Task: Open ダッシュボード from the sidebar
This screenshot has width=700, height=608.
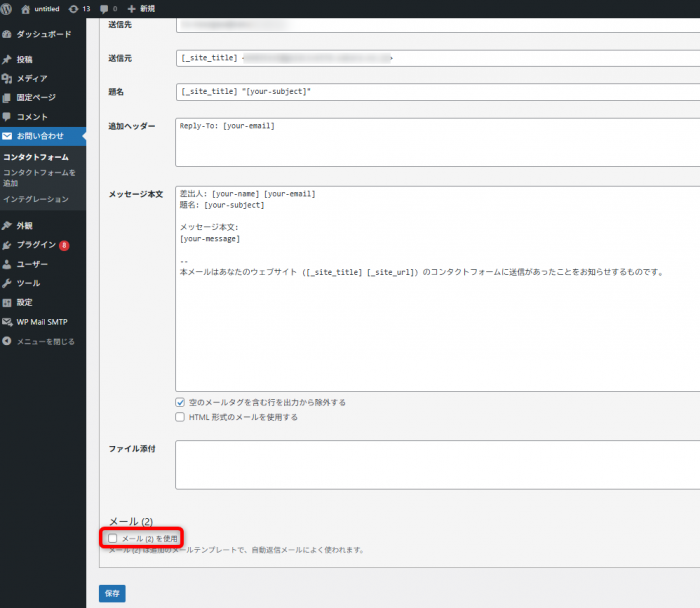Action: click(43, 34)
